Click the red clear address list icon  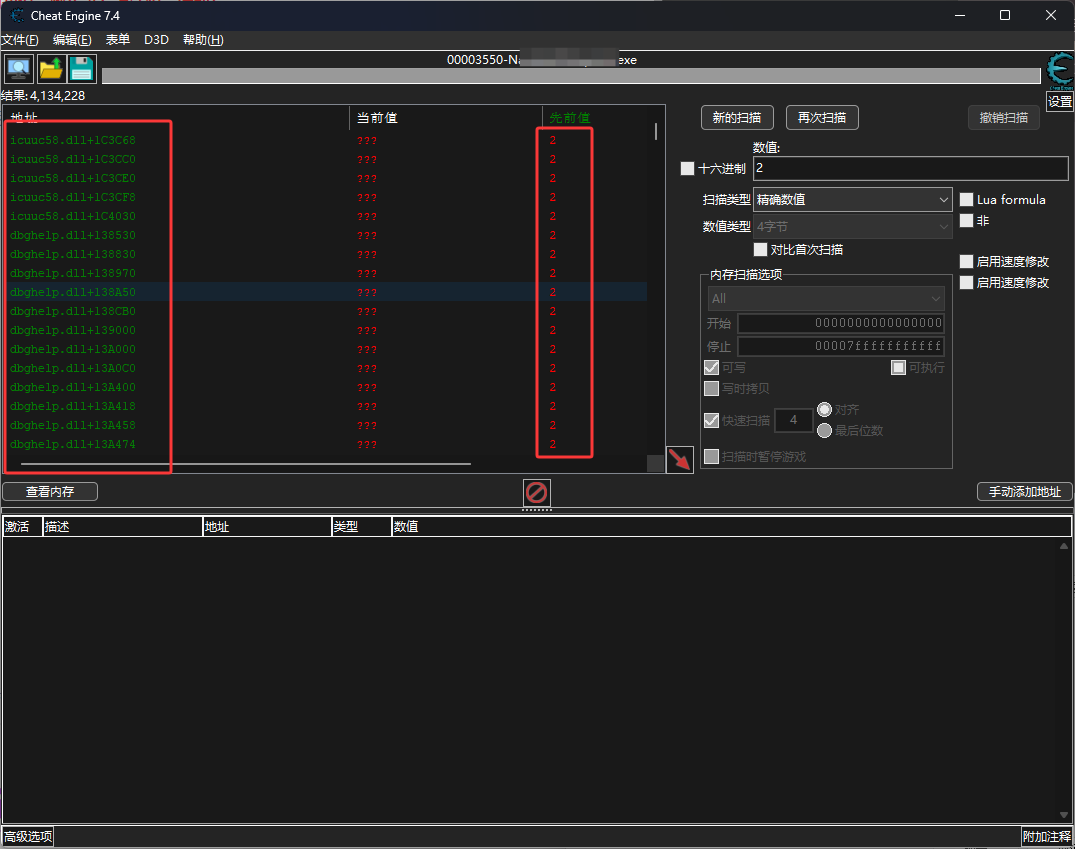536,492
